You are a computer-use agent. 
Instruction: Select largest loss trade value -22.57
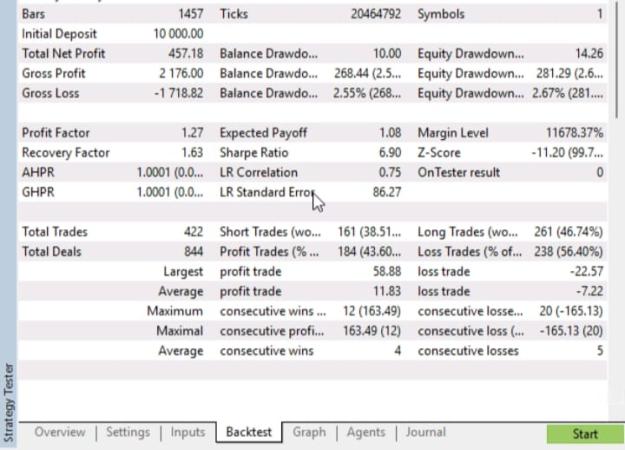coord(586,271)
